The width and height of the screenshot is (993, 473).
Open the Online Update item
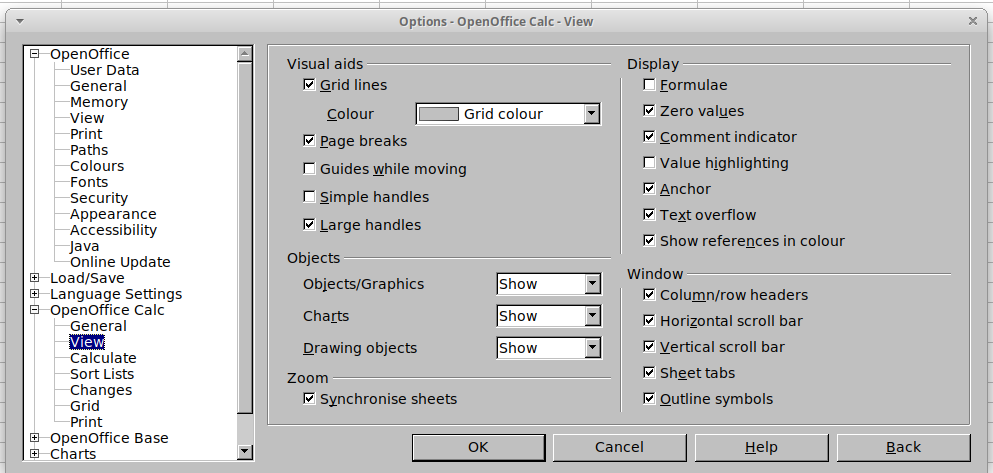click(x=120, y=262)
